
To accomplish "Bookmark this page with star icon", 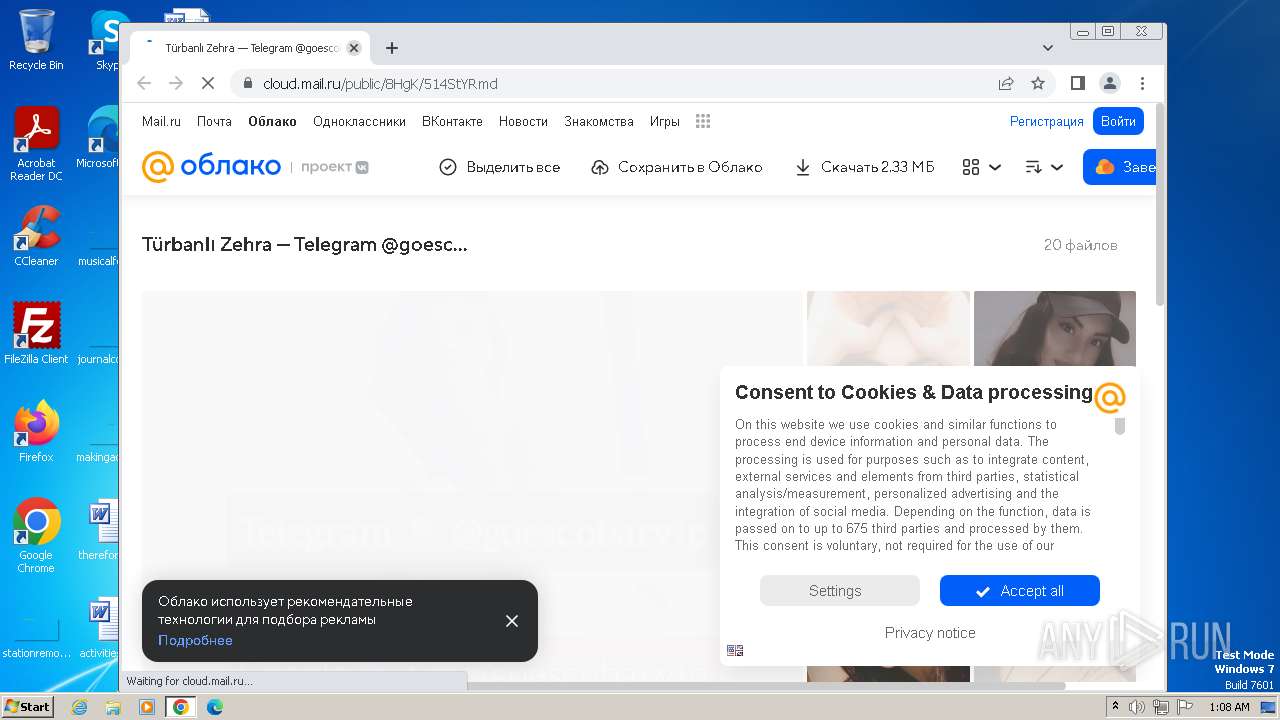I will pyautogui.click(x=1038, y=84).
